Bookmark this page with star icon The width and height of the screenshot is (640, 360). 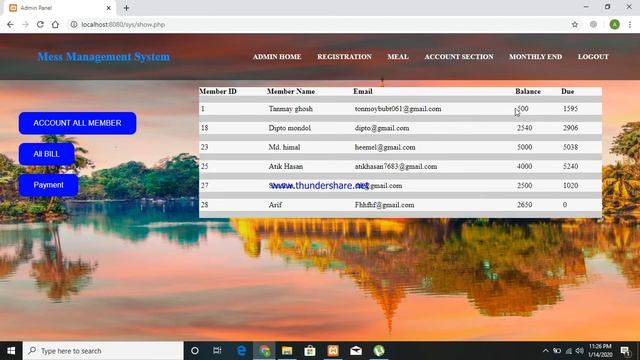pyautogui.click(x=575, y=24)
